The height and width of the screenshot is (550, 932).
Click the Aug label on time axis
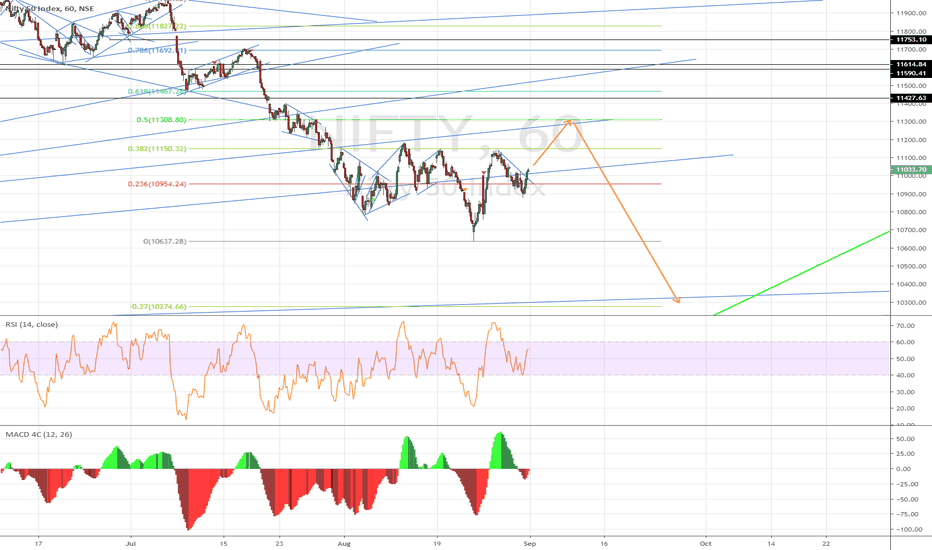pos(344,543)
